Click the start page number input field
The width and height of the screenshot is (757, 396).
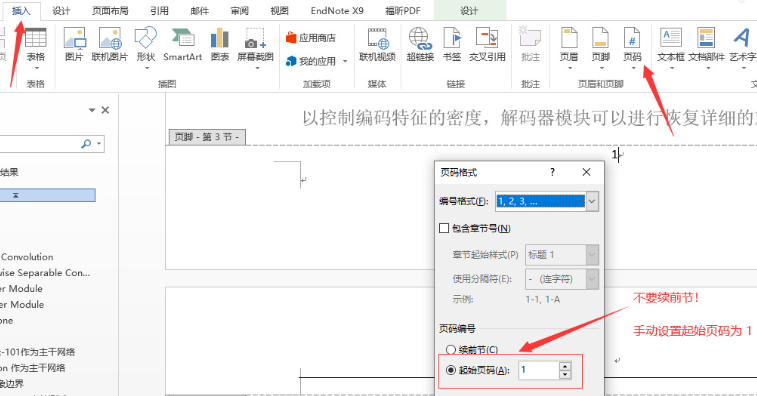(539, 370)
